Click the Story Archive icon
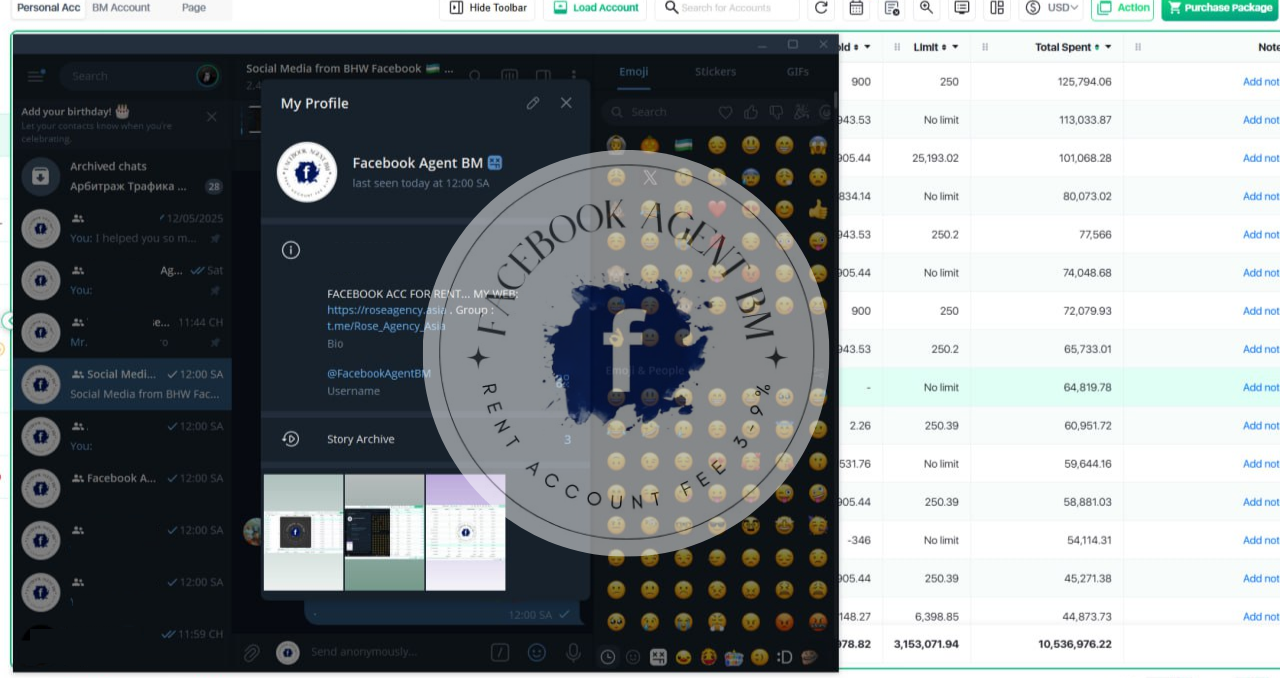 (x=291, y=439)
